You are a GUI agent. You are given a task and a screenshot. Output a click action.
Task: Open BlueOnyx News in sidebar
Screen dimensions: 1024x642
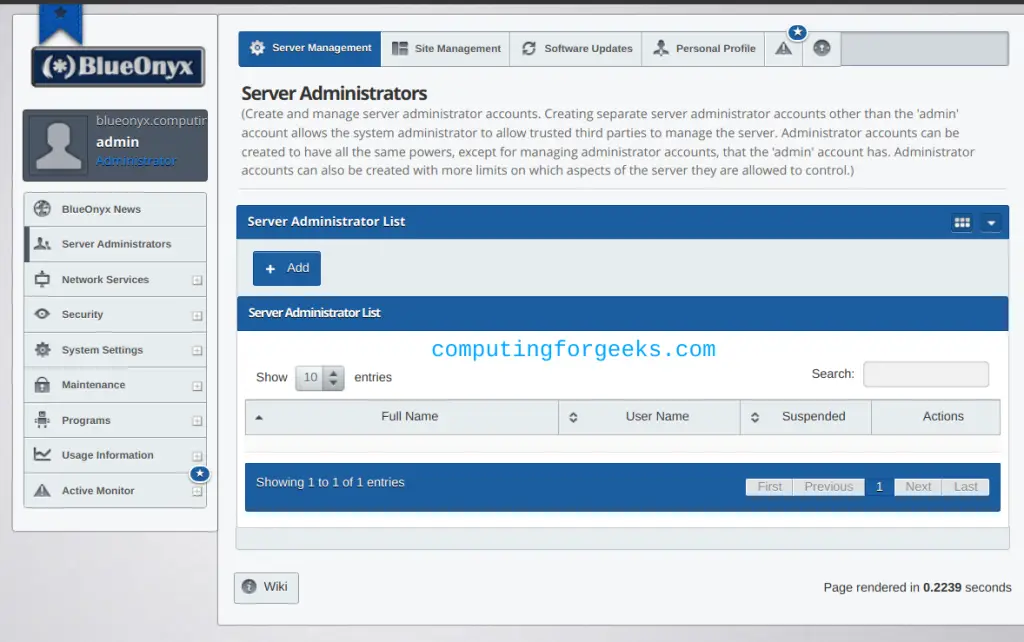[116, 209]
